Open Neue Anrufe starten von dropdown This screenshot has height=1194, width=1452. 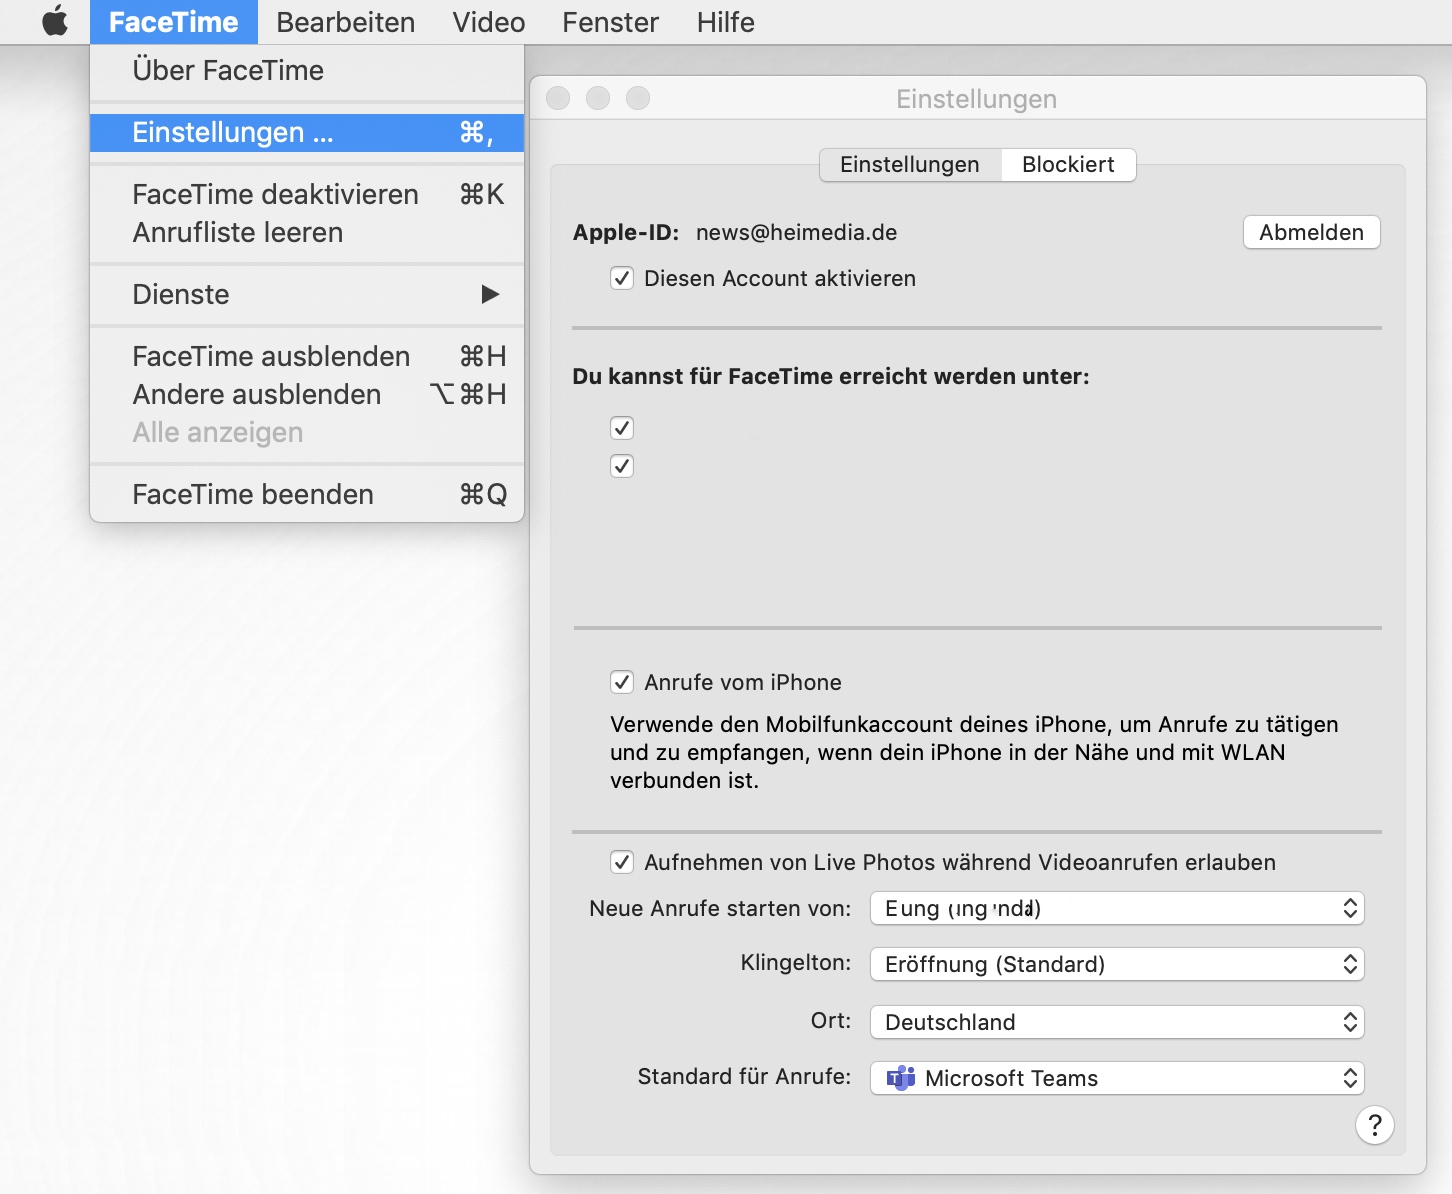[1117, 908]
